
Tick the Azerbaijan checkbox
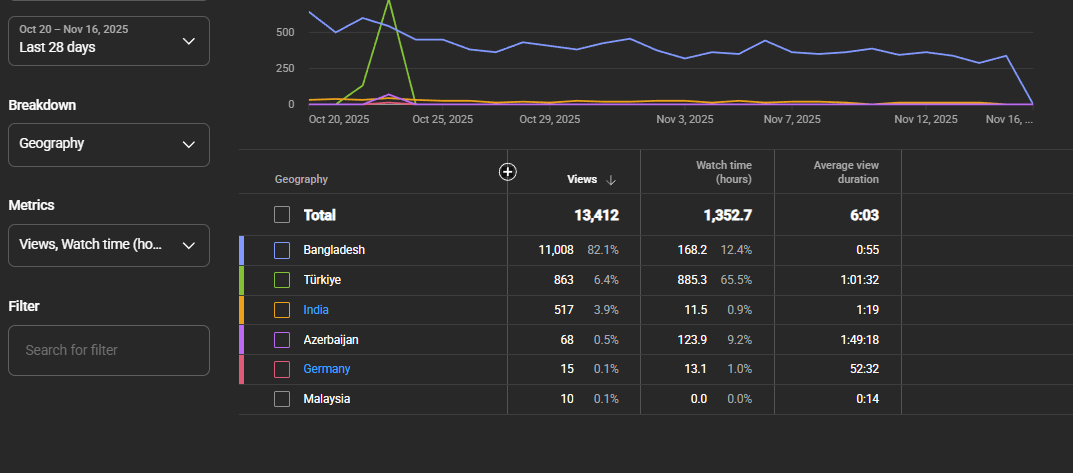click(282, 340)
